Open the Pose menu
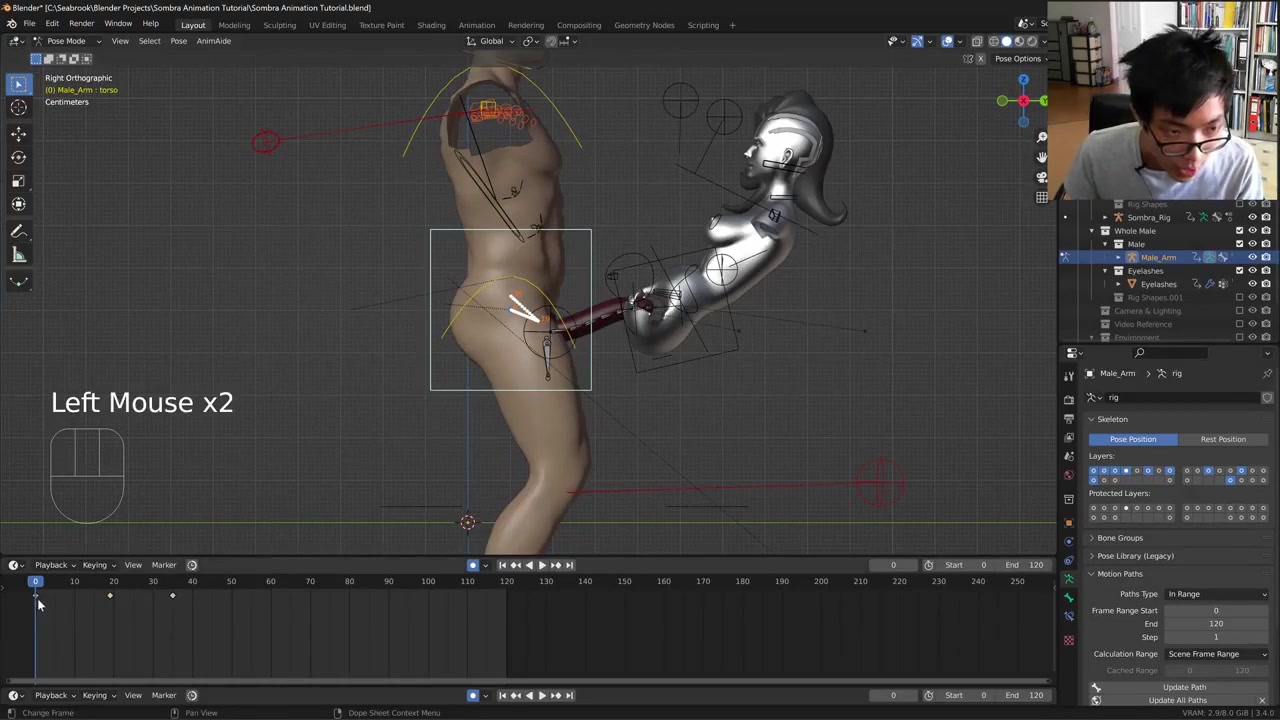This screenshot has height=720, width=1280. click(x=178, y=41)
